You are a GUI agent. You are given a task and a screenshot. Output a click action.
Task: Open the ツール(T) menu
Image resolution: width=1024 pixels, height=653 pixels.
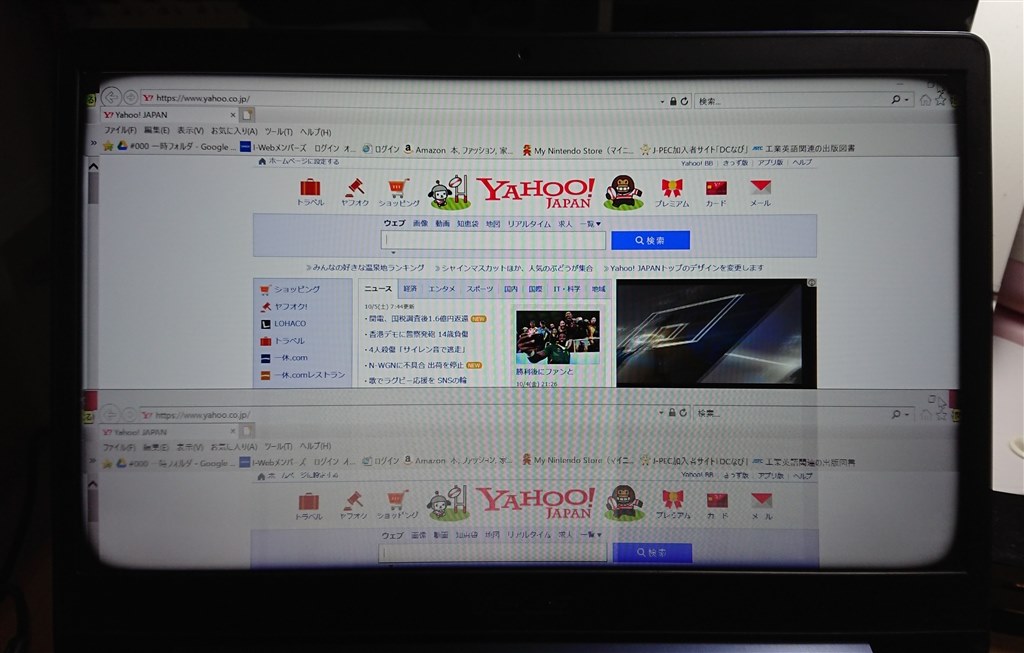279,131
